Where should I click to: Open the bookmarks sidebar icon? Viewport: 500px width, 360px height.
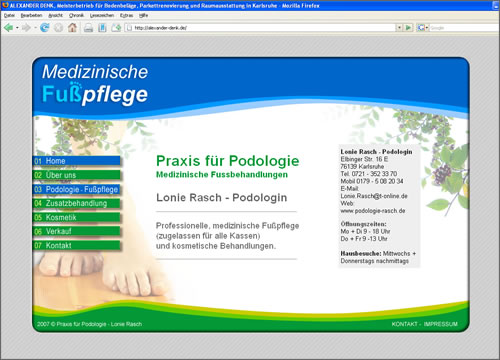pyautogui.click(x=102, y=28)
